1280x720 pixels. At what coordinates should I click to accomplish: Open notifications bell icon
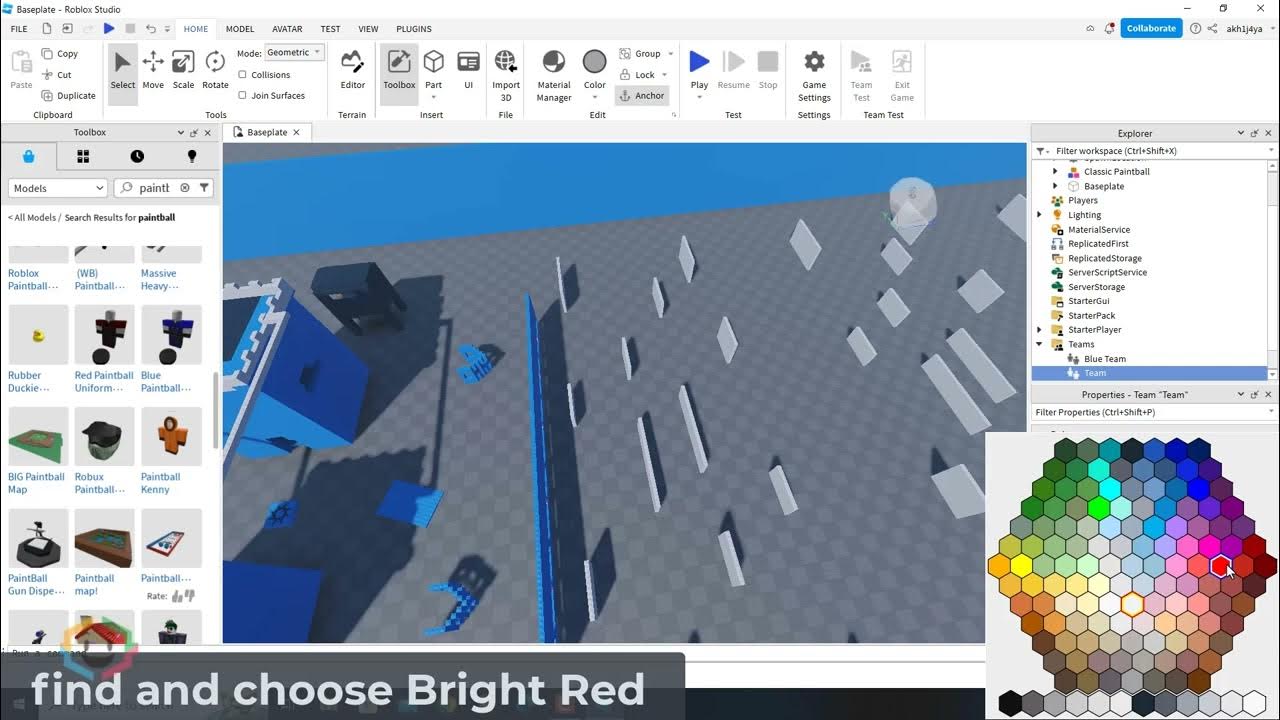1108,29
